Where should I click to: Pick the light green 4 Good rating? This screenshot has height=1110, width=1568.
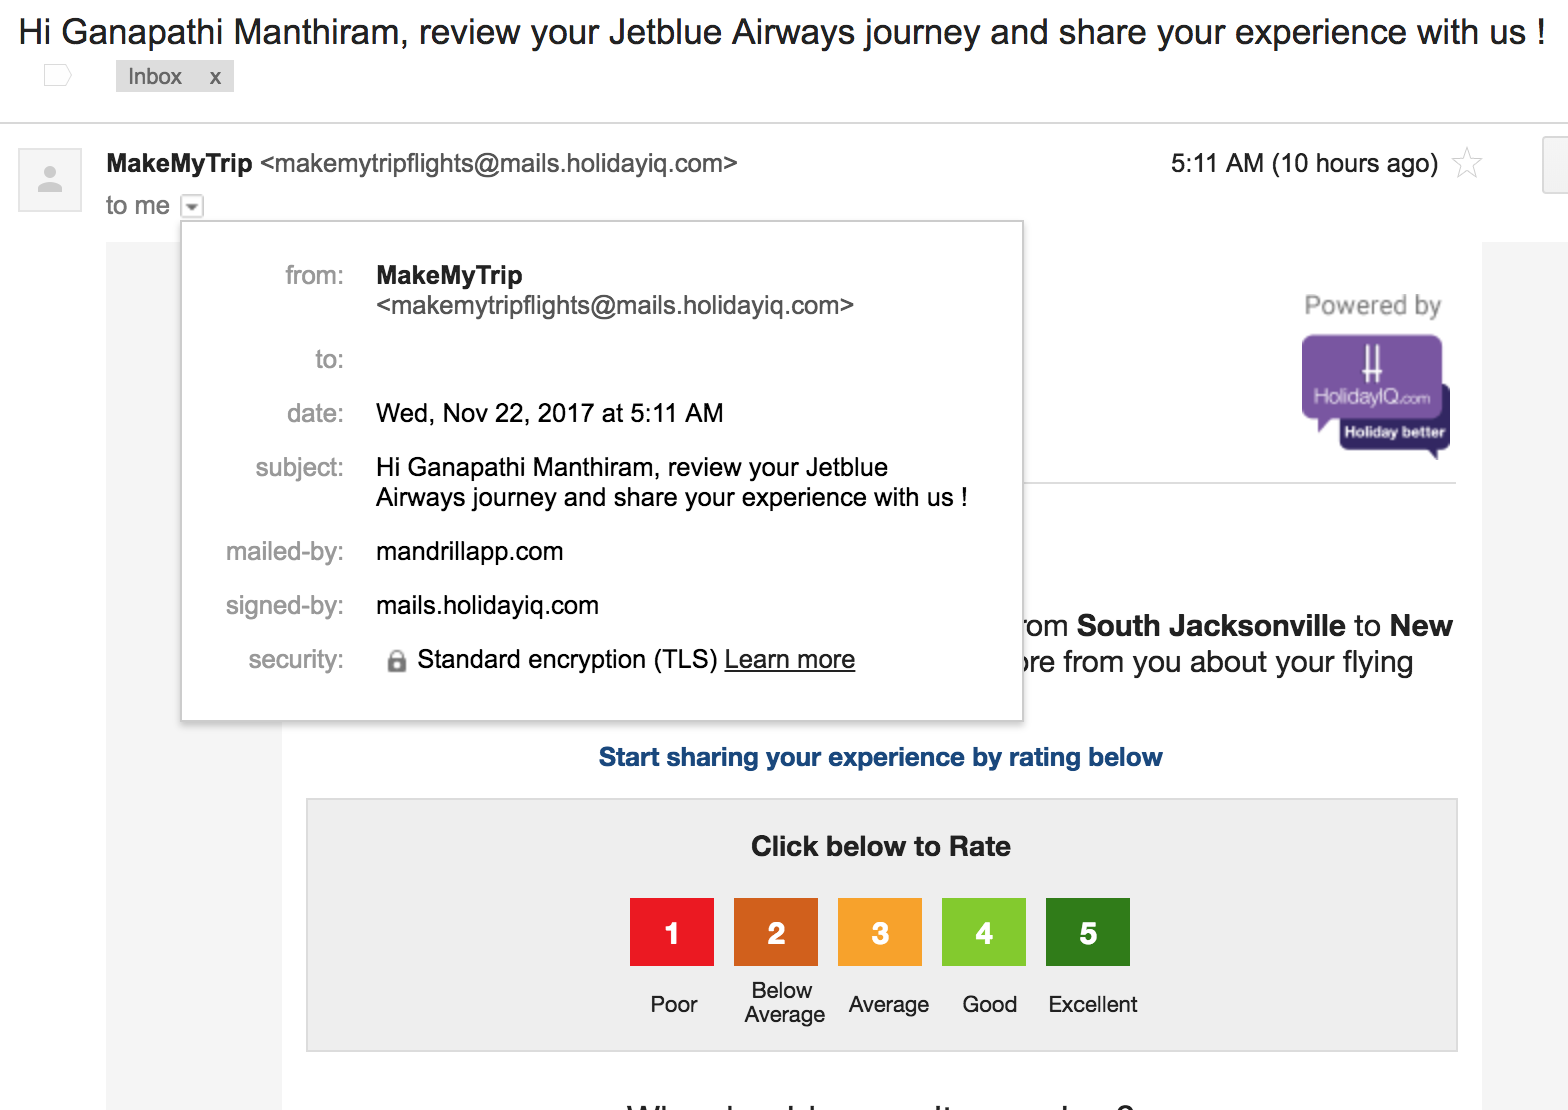pos(984,932)
